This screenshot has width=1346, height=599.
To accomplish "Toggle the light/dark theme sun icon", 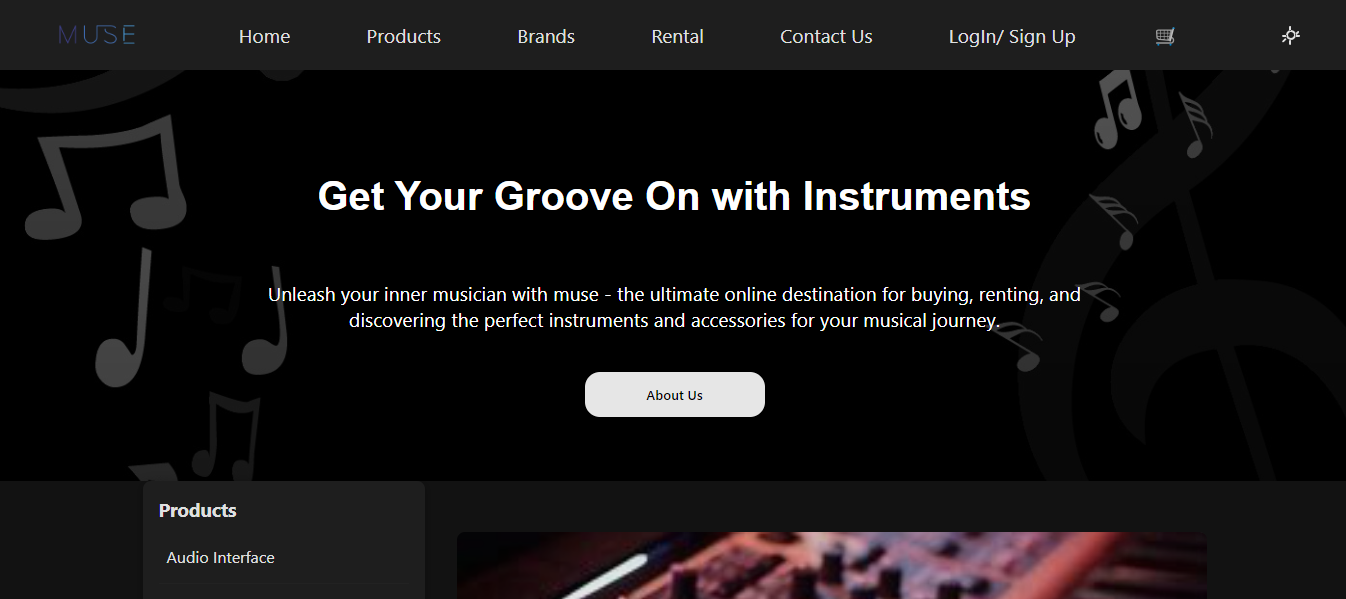I will [x=1291, y=36].
